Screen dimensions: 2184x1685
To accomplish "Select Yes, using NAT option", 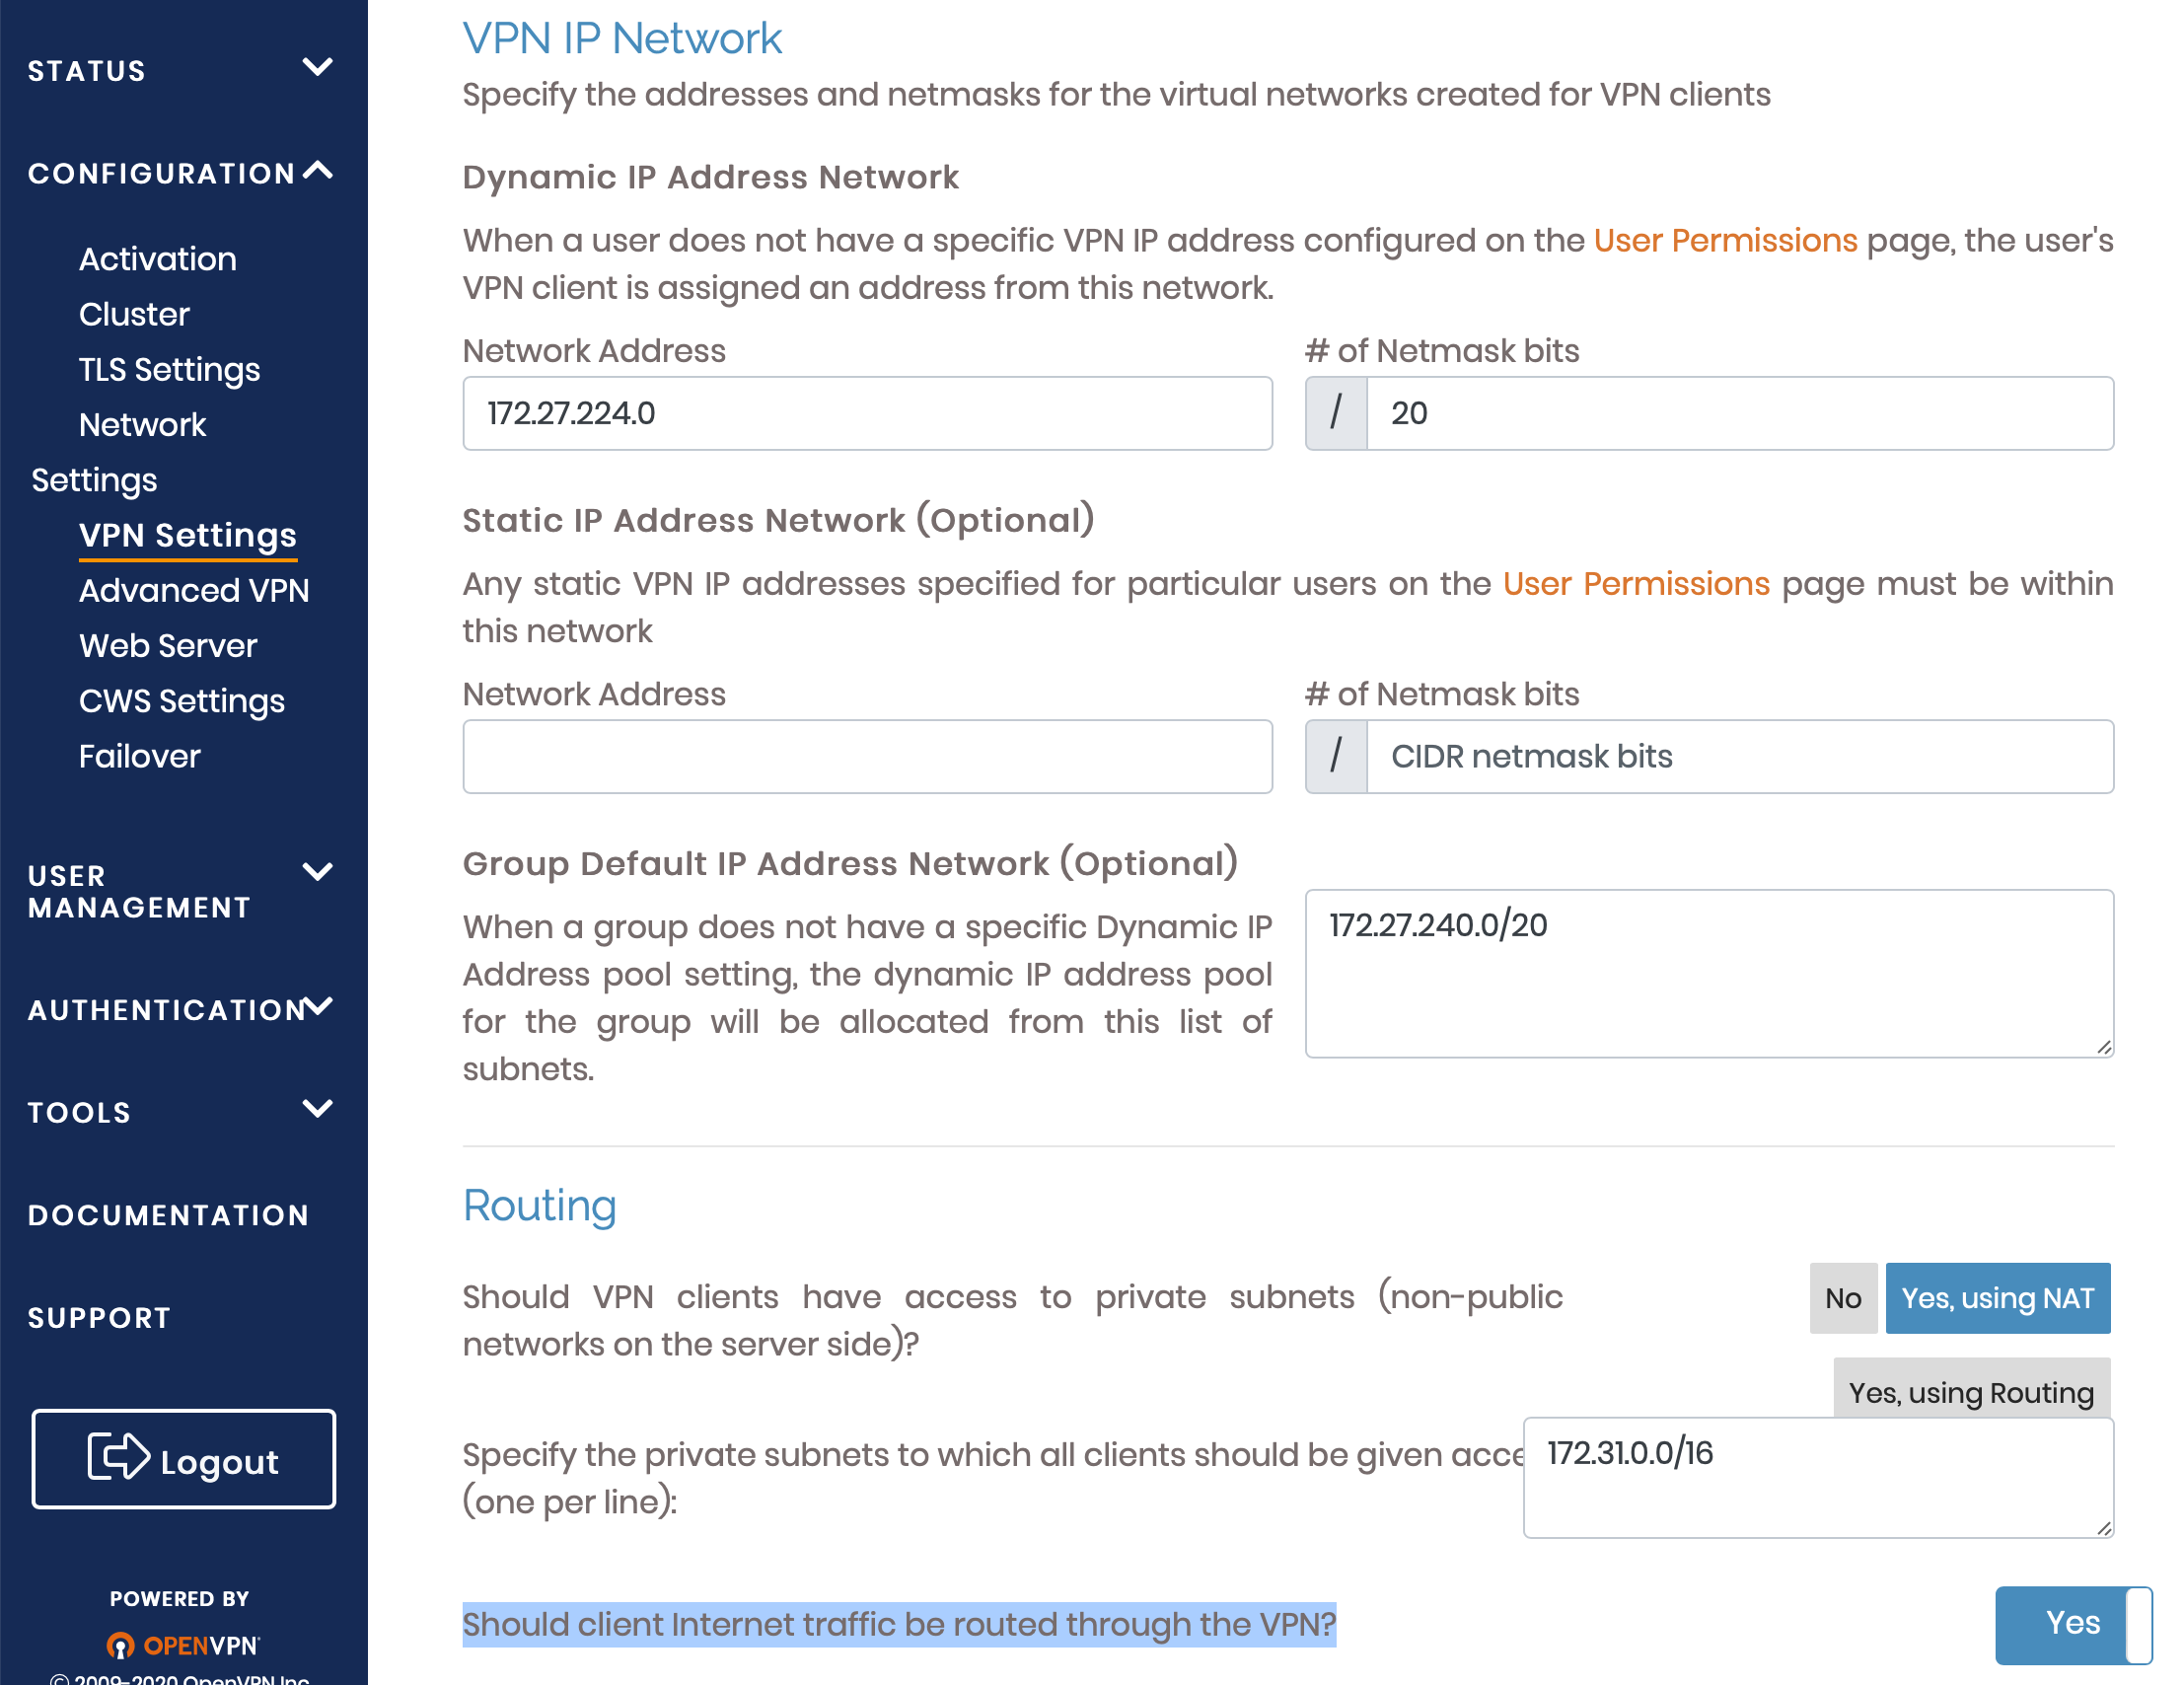I will pos(1996,1298).
